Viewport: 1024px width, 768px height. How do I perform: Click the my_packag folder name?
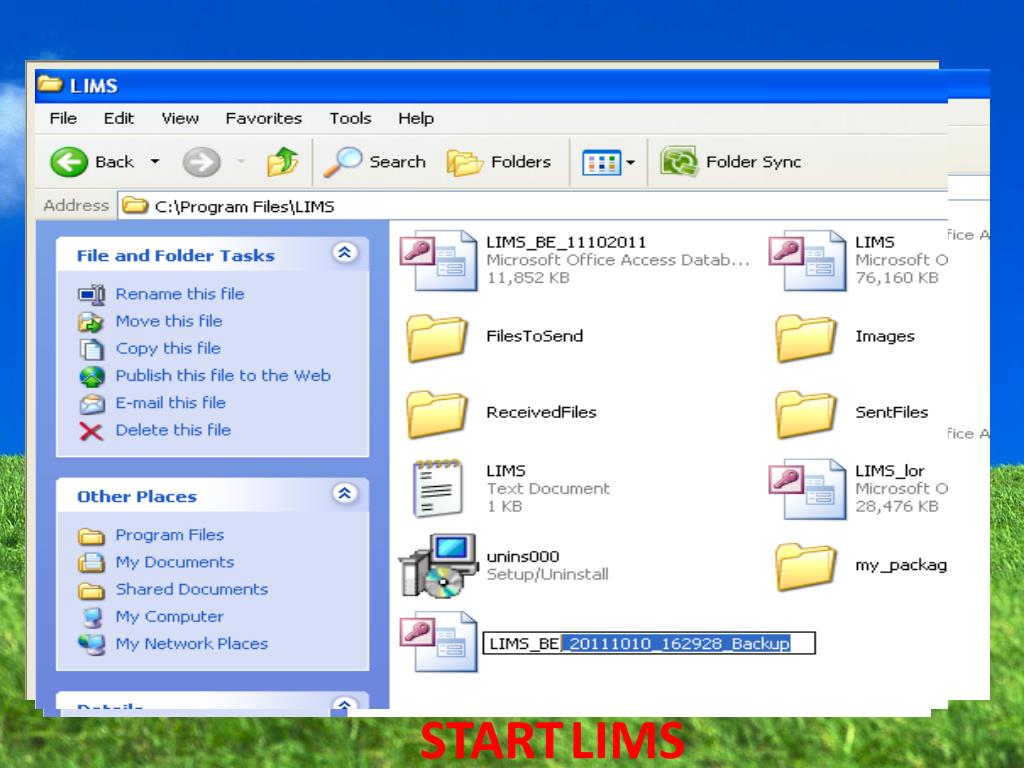tap(901, 566)
